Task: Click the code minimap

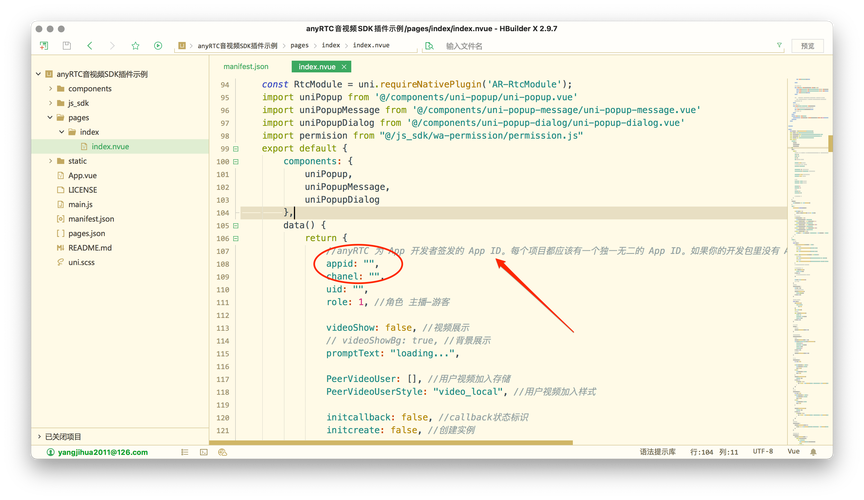Action: [808, 259]
